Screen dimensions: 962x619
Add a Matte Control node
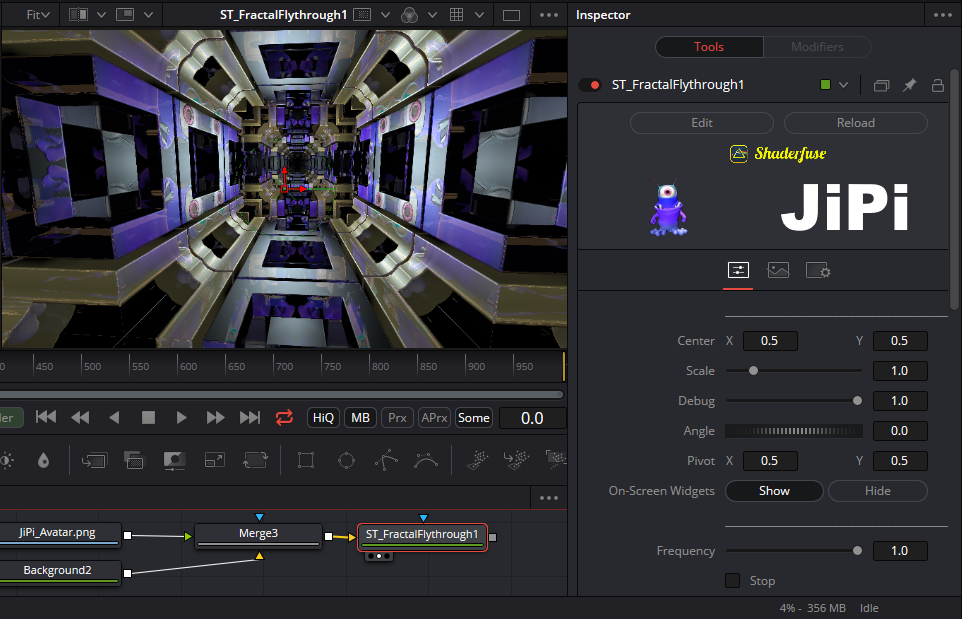[x=174, y=459]
